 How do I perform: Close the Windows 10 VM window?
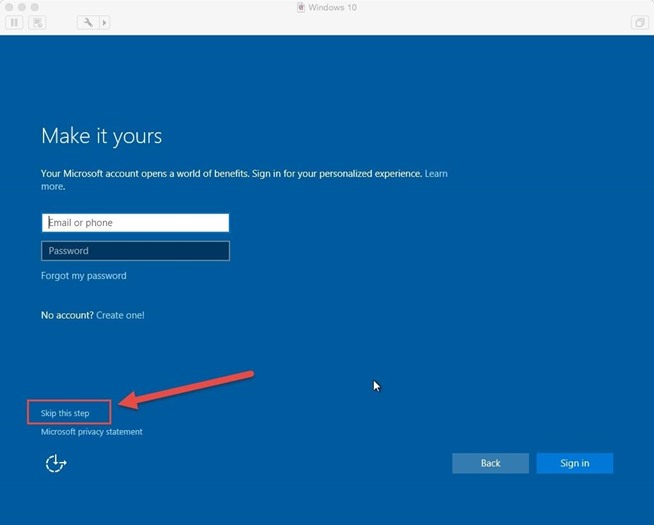(x=7, y=7)
